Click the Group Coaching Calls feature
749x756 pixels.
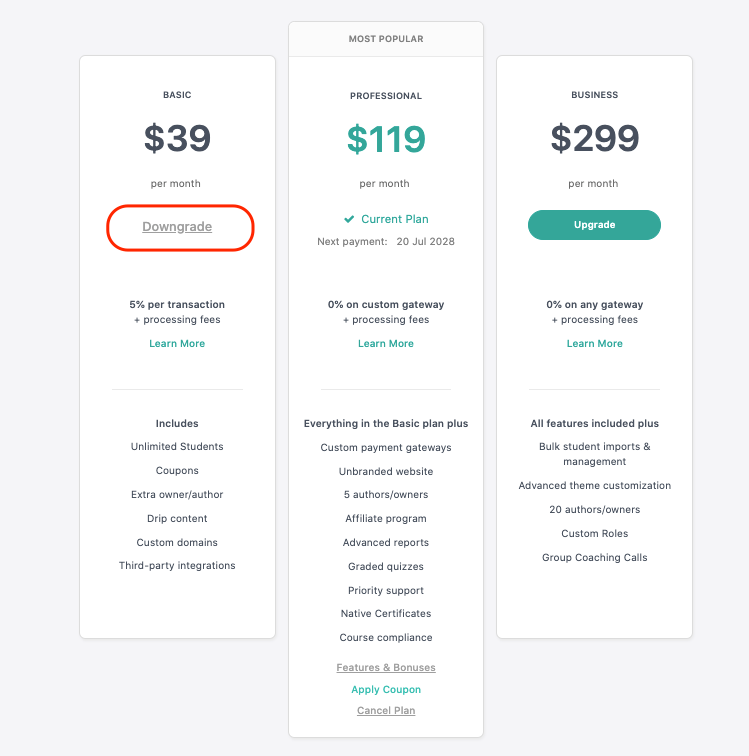coord(595,557)
